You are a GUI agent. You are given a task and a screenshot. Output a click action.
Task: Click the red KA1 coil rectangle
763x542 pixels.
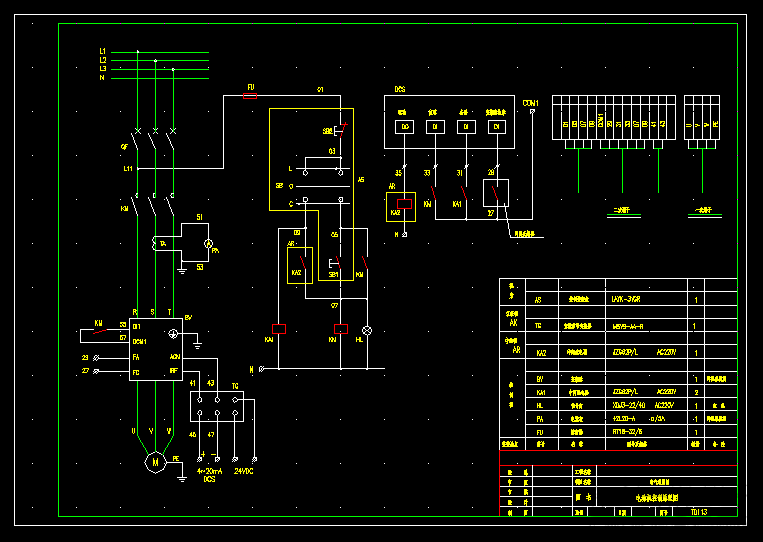pyautogui.click(x=279, y=329)
